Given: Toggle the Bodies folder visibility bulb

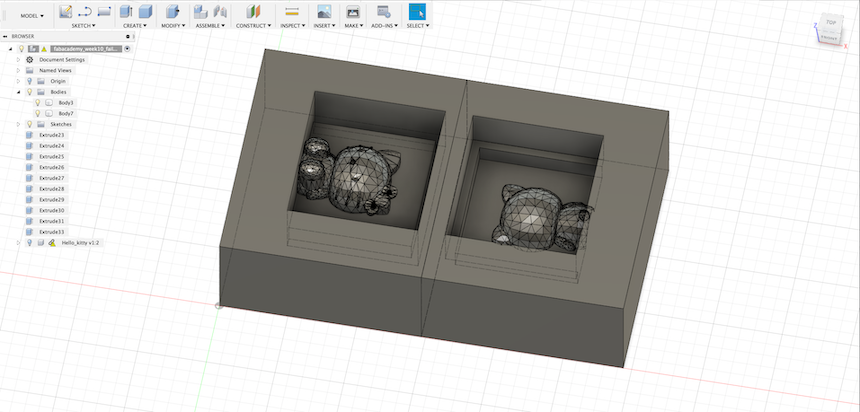Looking at the screenshot, I should 30,92.
